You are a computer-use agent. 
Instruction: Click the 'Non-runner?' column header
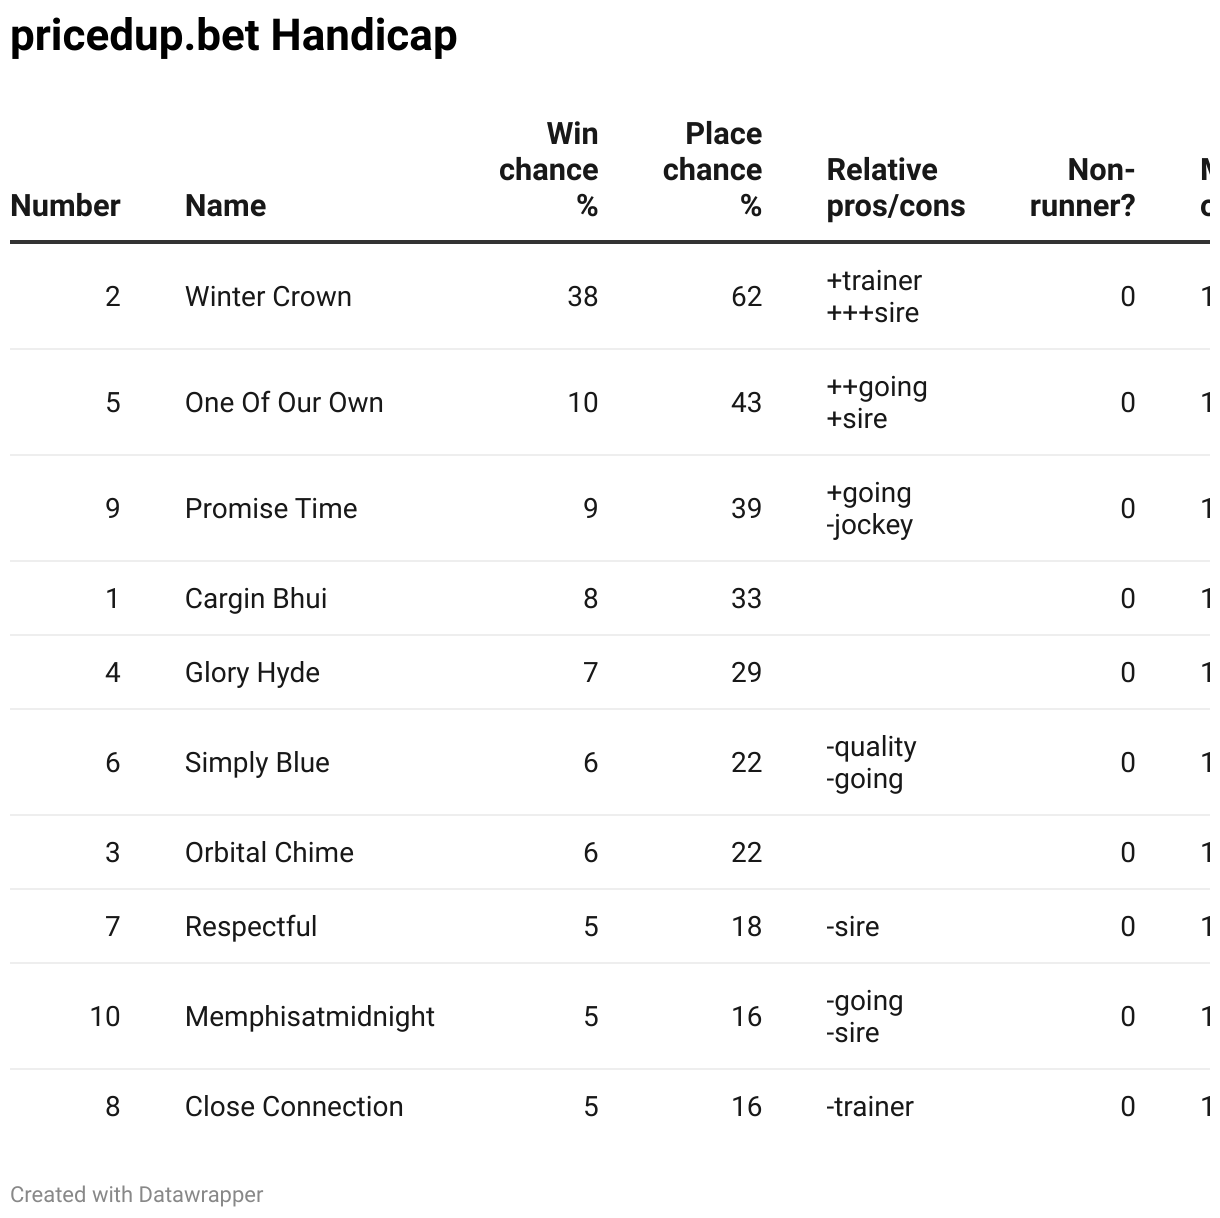(x=1083, y=188)
